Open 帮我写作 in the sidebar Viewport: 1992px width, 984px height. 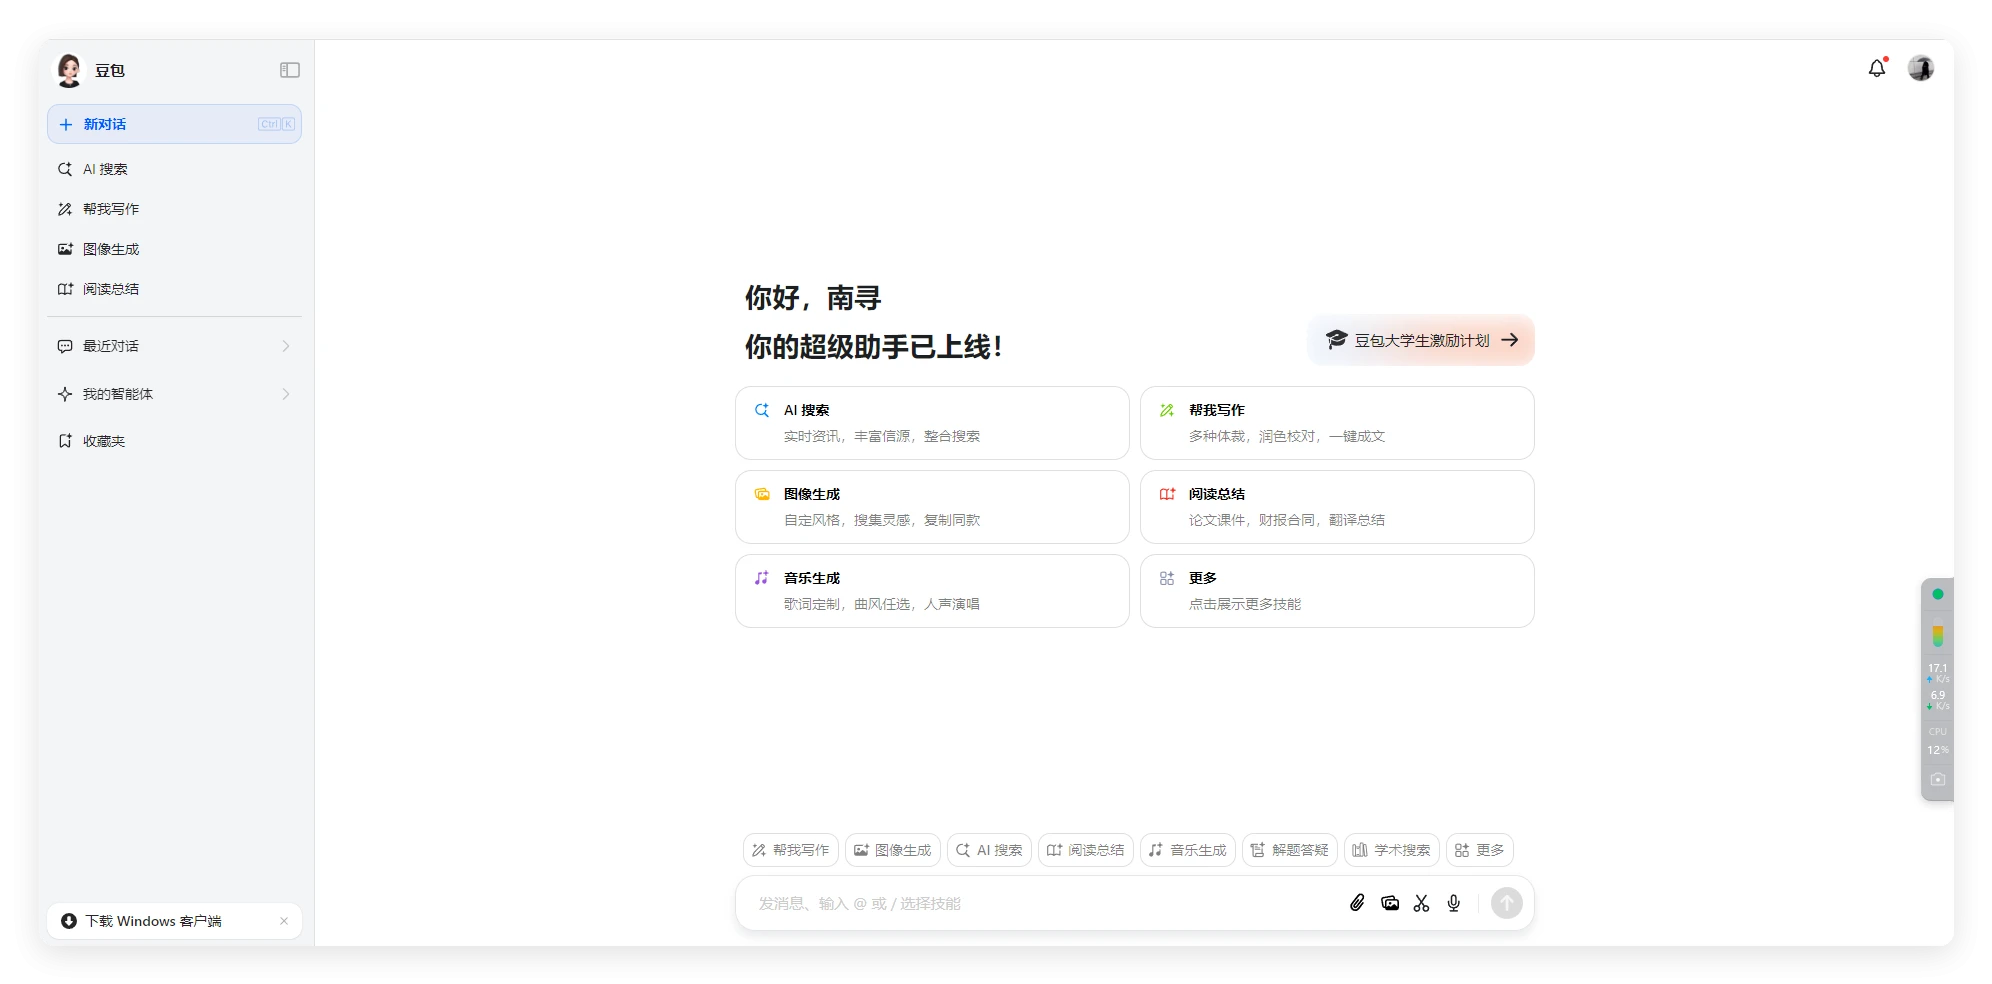tap(174, 209)
